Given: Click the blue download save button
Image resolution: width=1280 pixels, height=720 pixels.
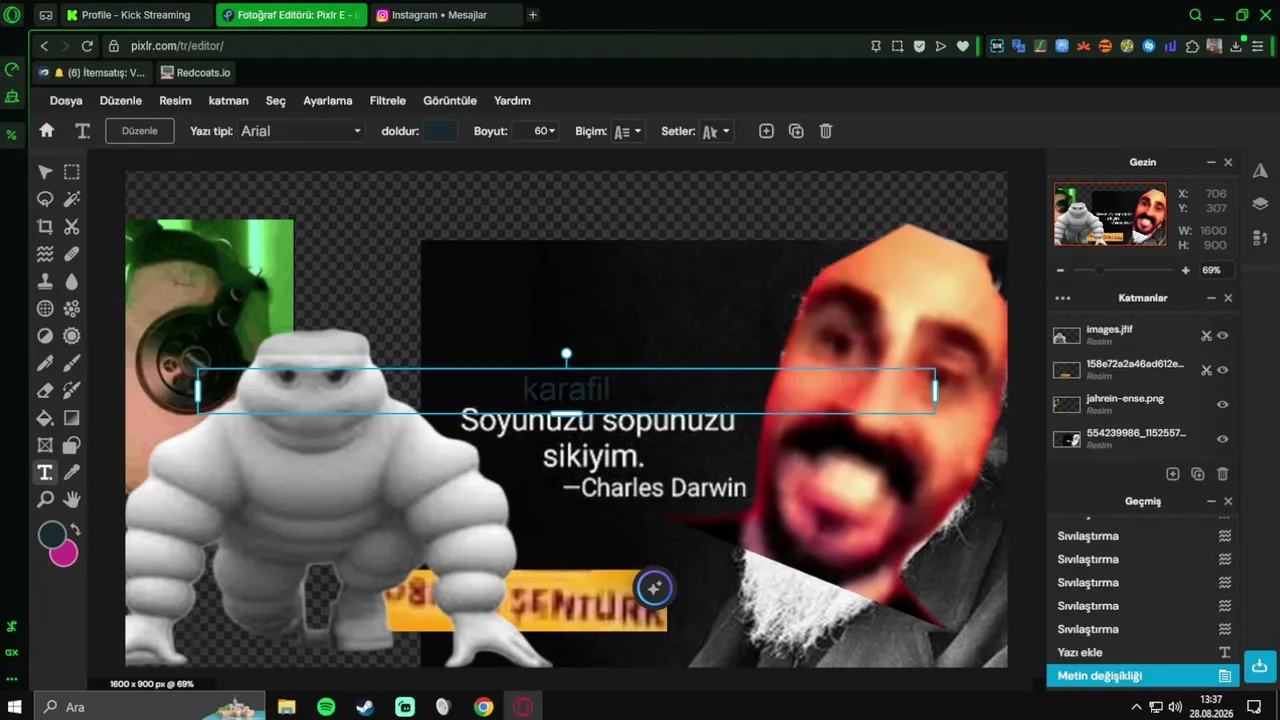Looking at the screenshot, I should click(1259, 666).
